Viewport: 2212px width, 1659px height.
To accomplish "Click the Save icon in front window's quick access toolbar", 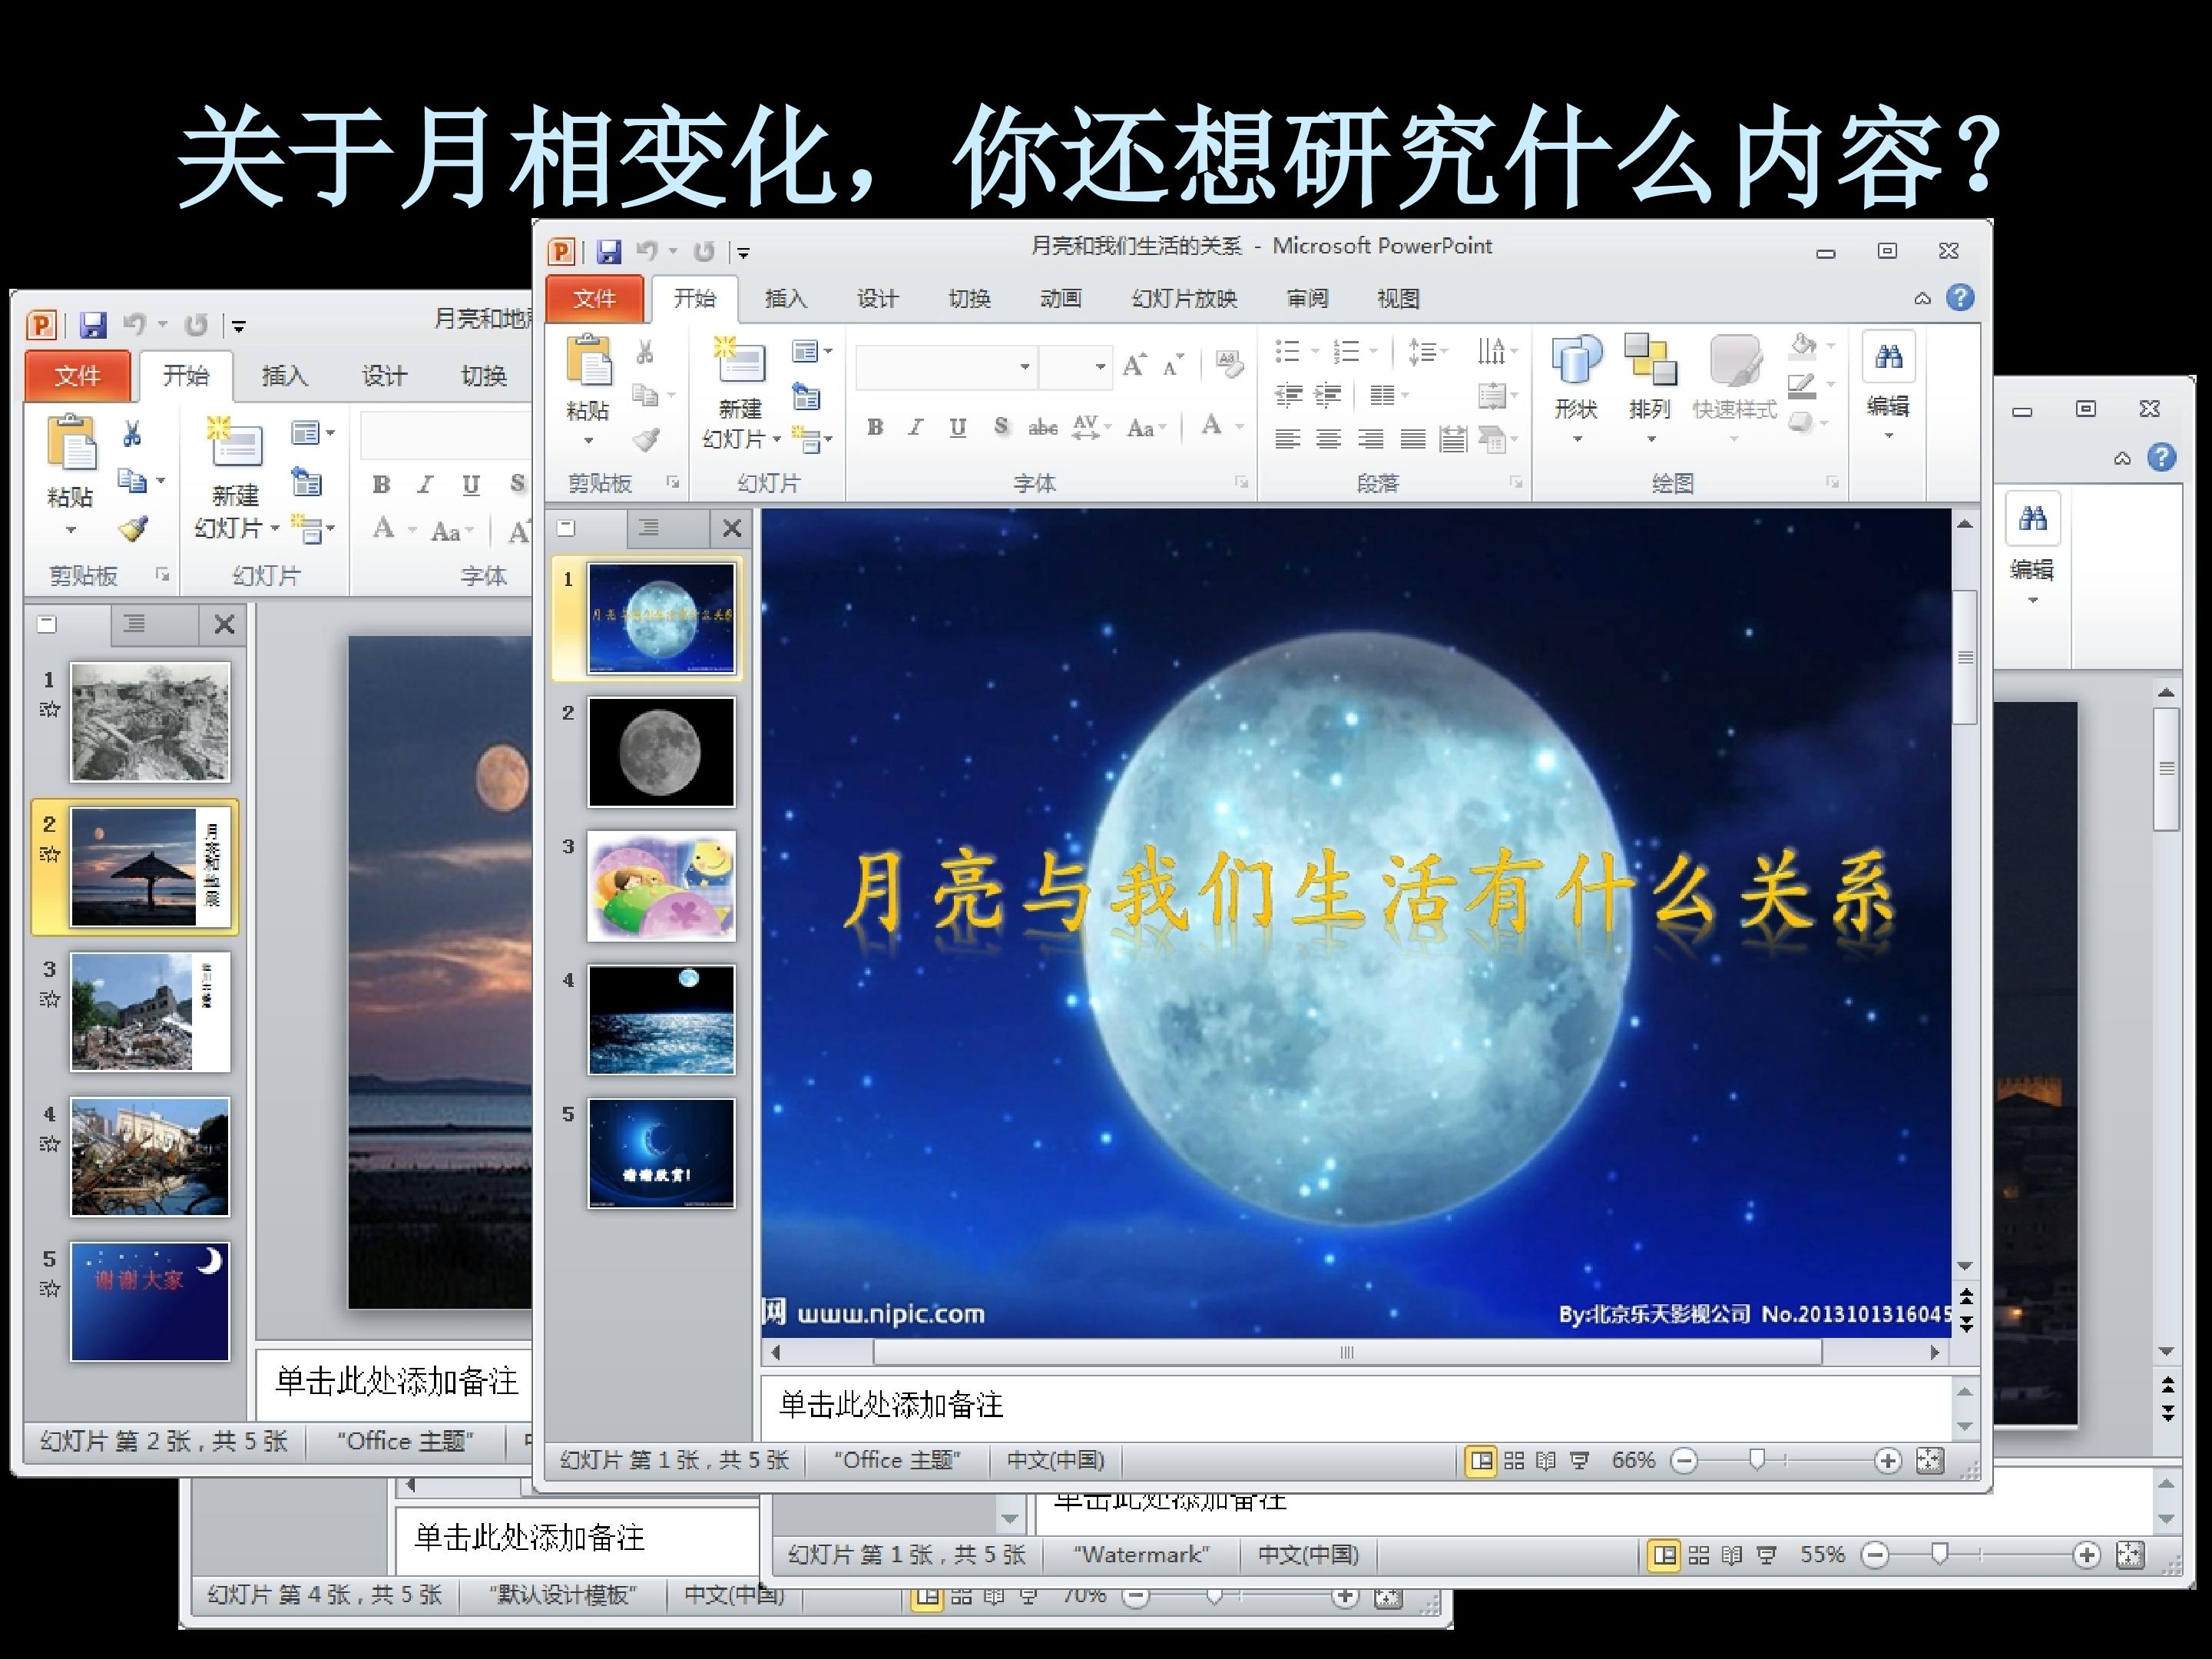I will tap(609, 251).
